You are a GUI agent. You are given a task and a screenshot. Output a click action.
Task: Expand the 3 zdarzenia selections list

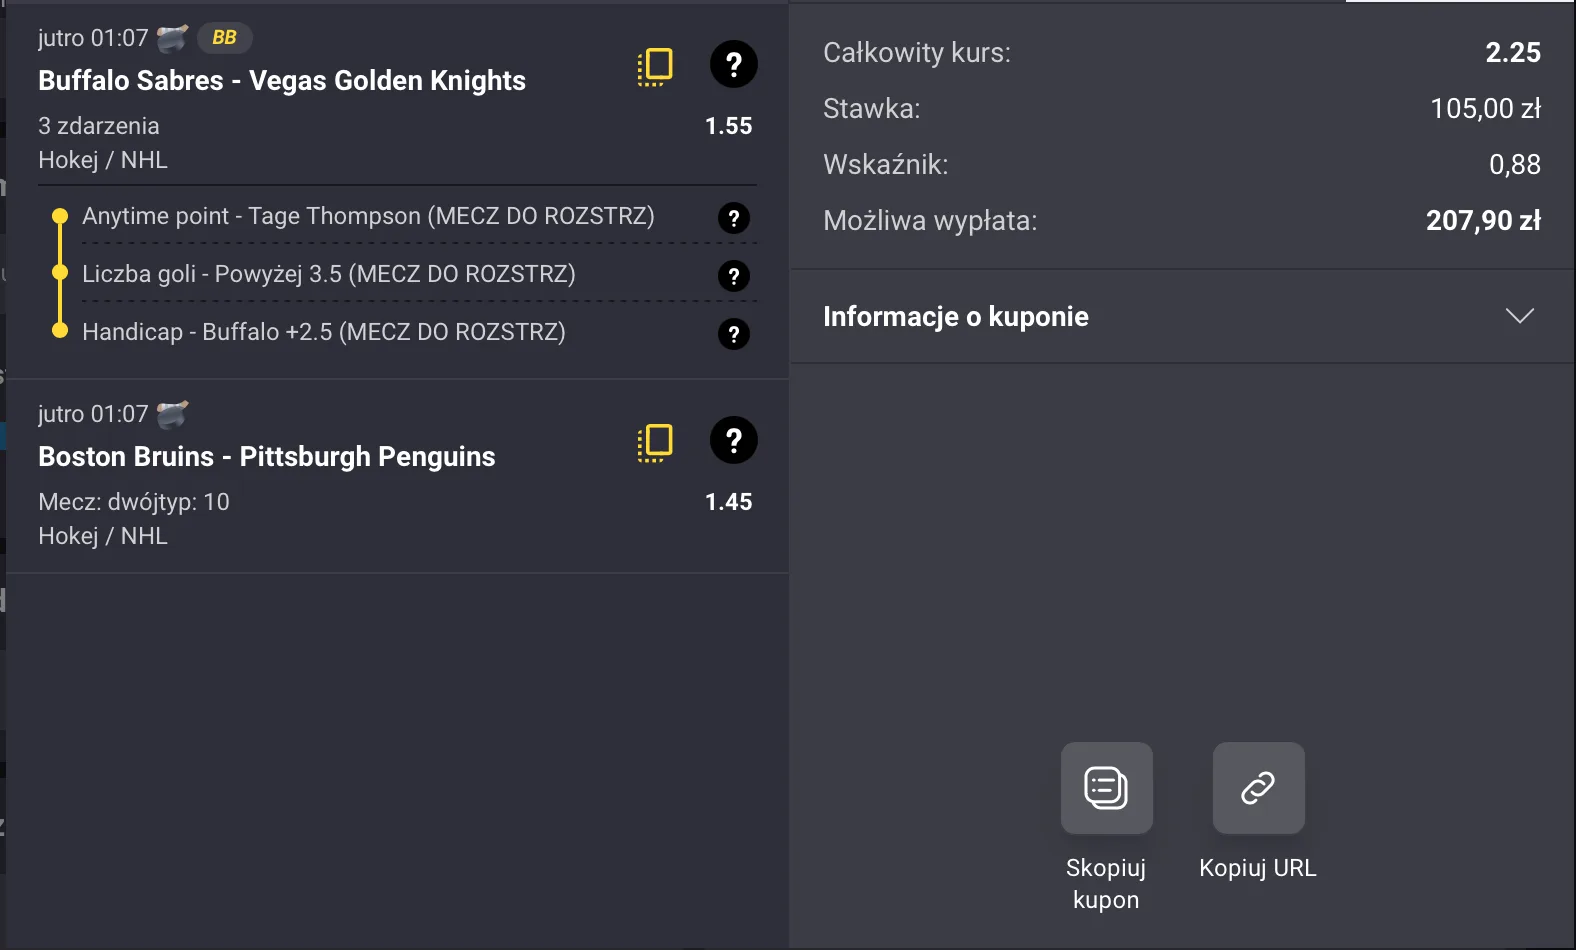click(x=98, y=126)
